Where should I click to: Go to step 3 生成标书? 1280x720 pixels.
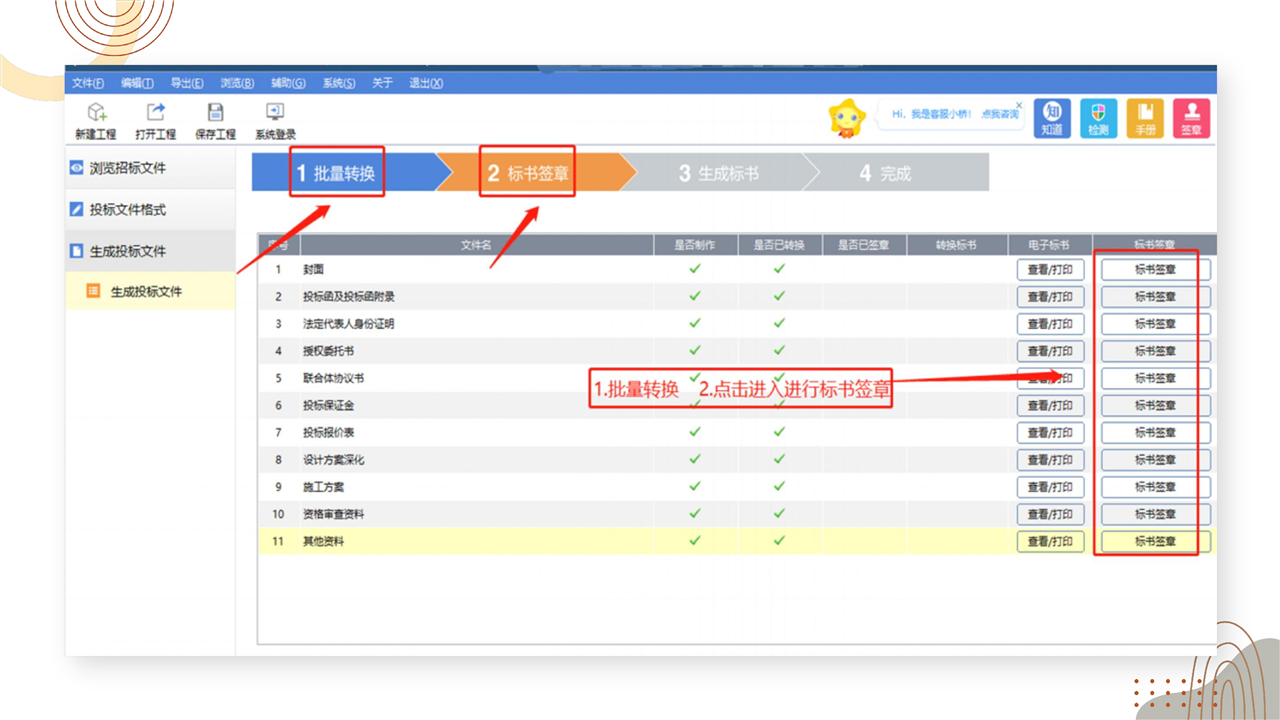pos(718,173)
